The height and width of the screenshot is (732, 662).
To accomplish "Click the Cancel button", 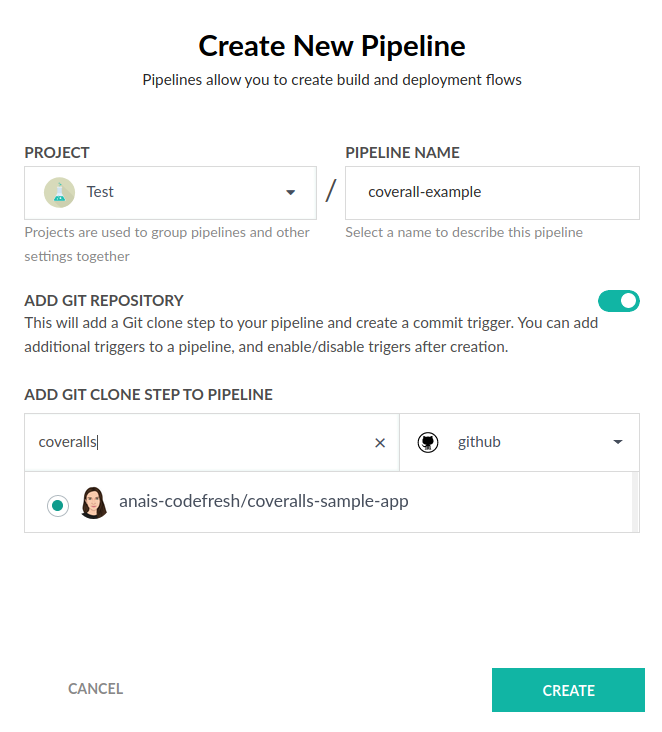I will tap(95, 689).
